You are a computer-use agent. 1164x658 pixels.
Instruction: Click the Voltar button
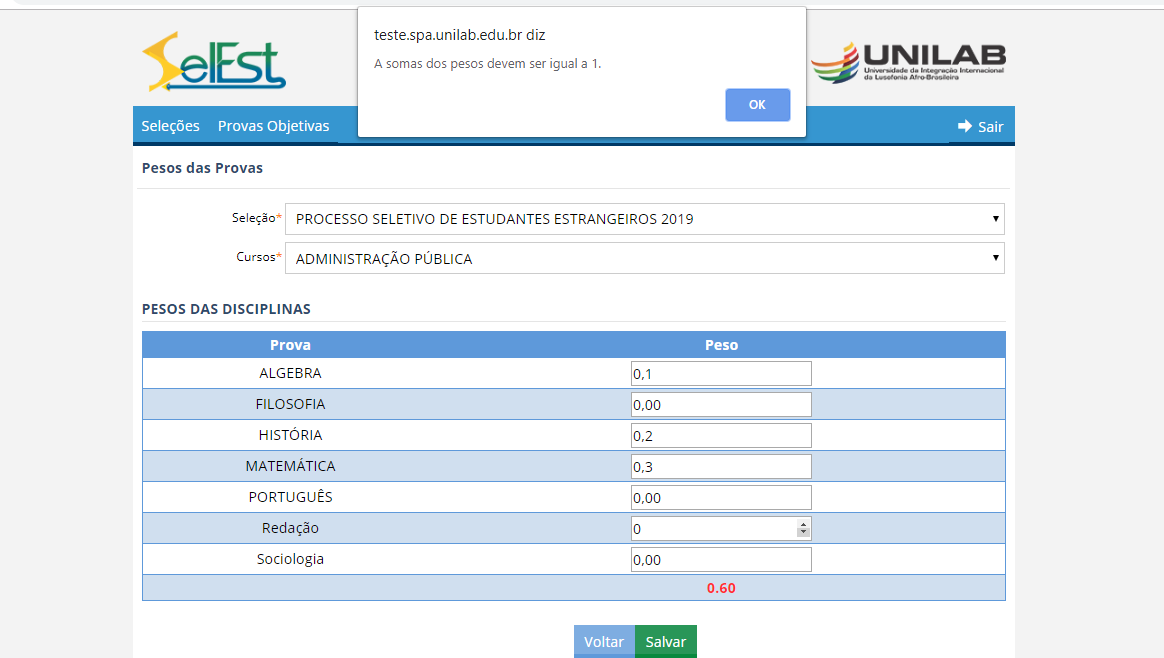[x=604, y=642]
